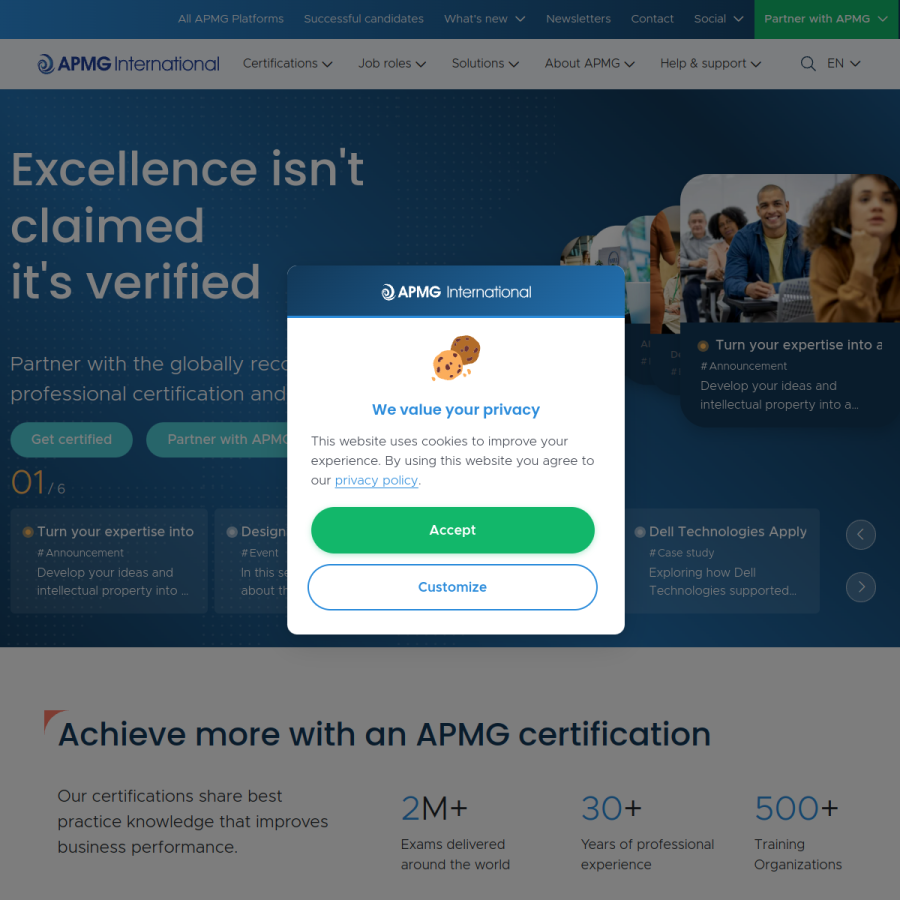Viewport: 900px width, 900px height.
Task: Select the Design event slide card
Action: pos(251,561)
